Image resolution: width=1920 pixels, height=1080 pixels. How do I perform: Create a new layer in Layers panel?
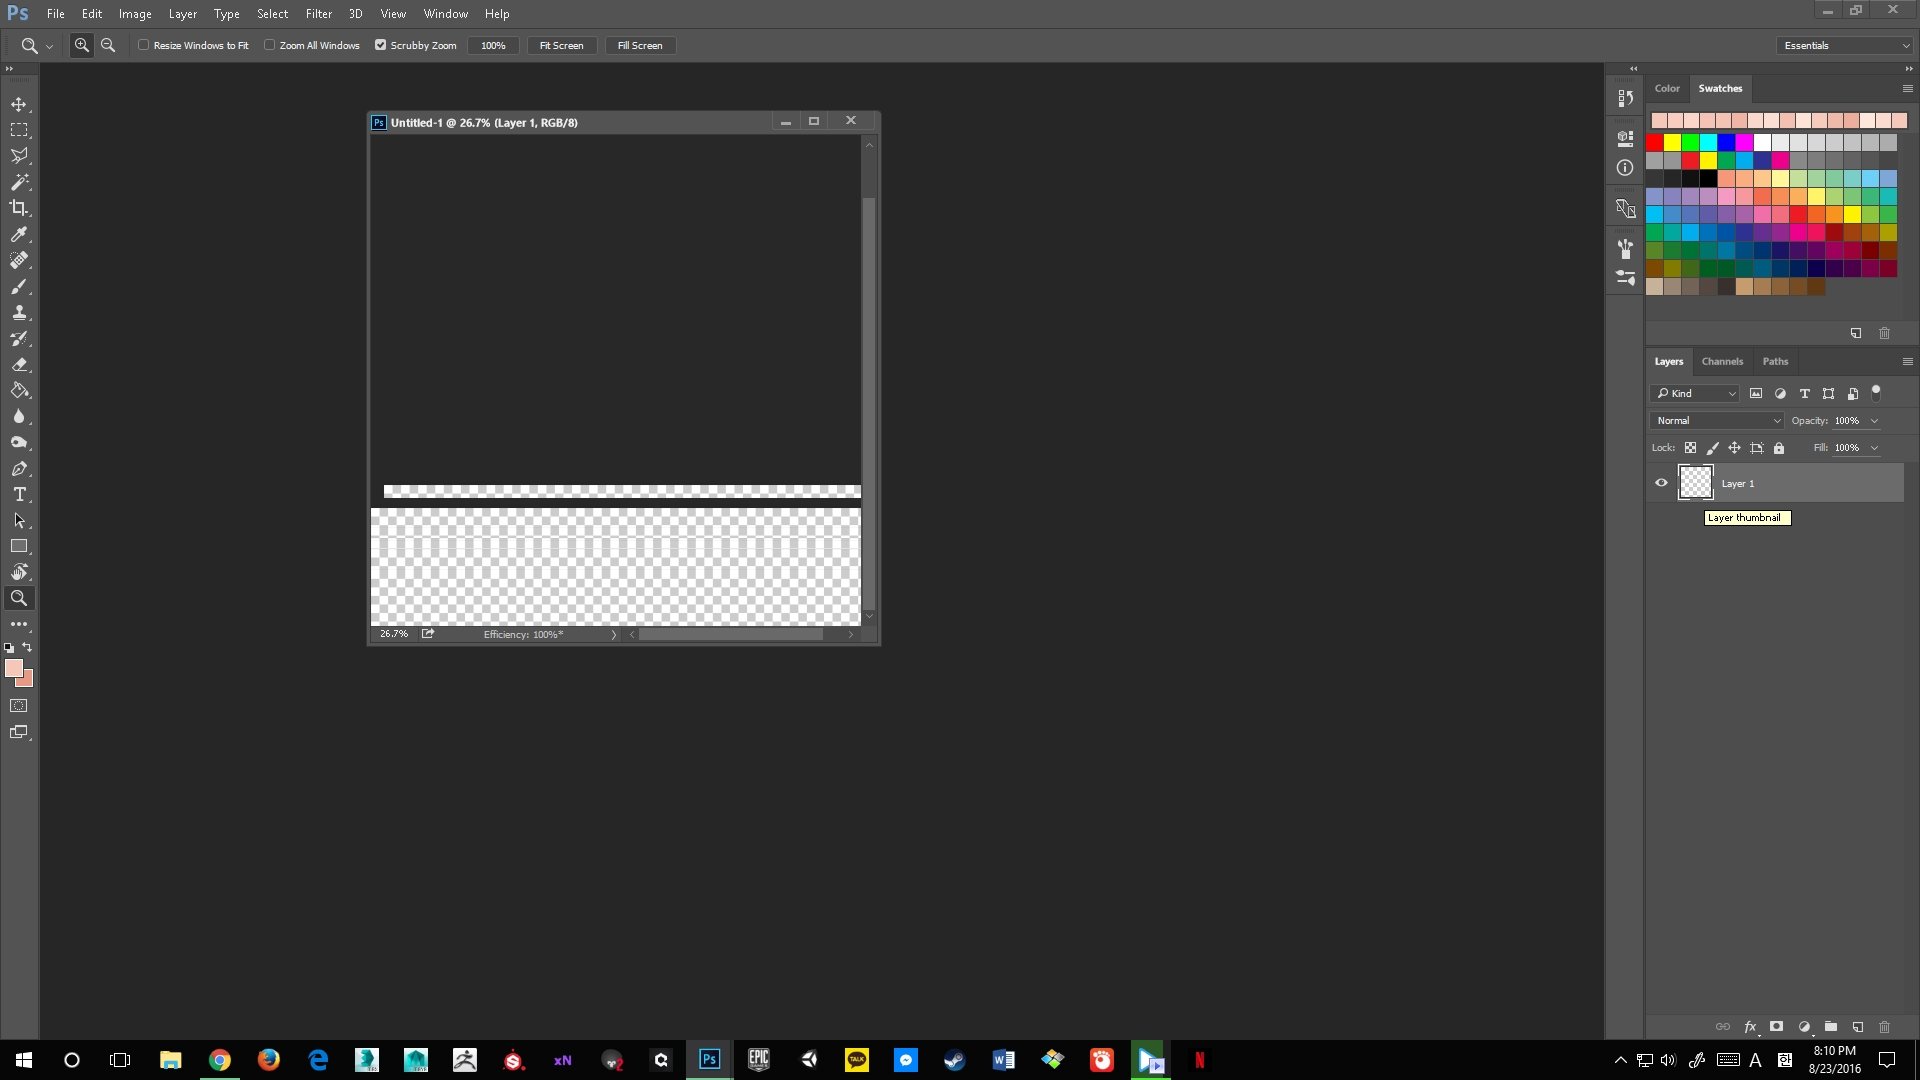(1857, 1027)
